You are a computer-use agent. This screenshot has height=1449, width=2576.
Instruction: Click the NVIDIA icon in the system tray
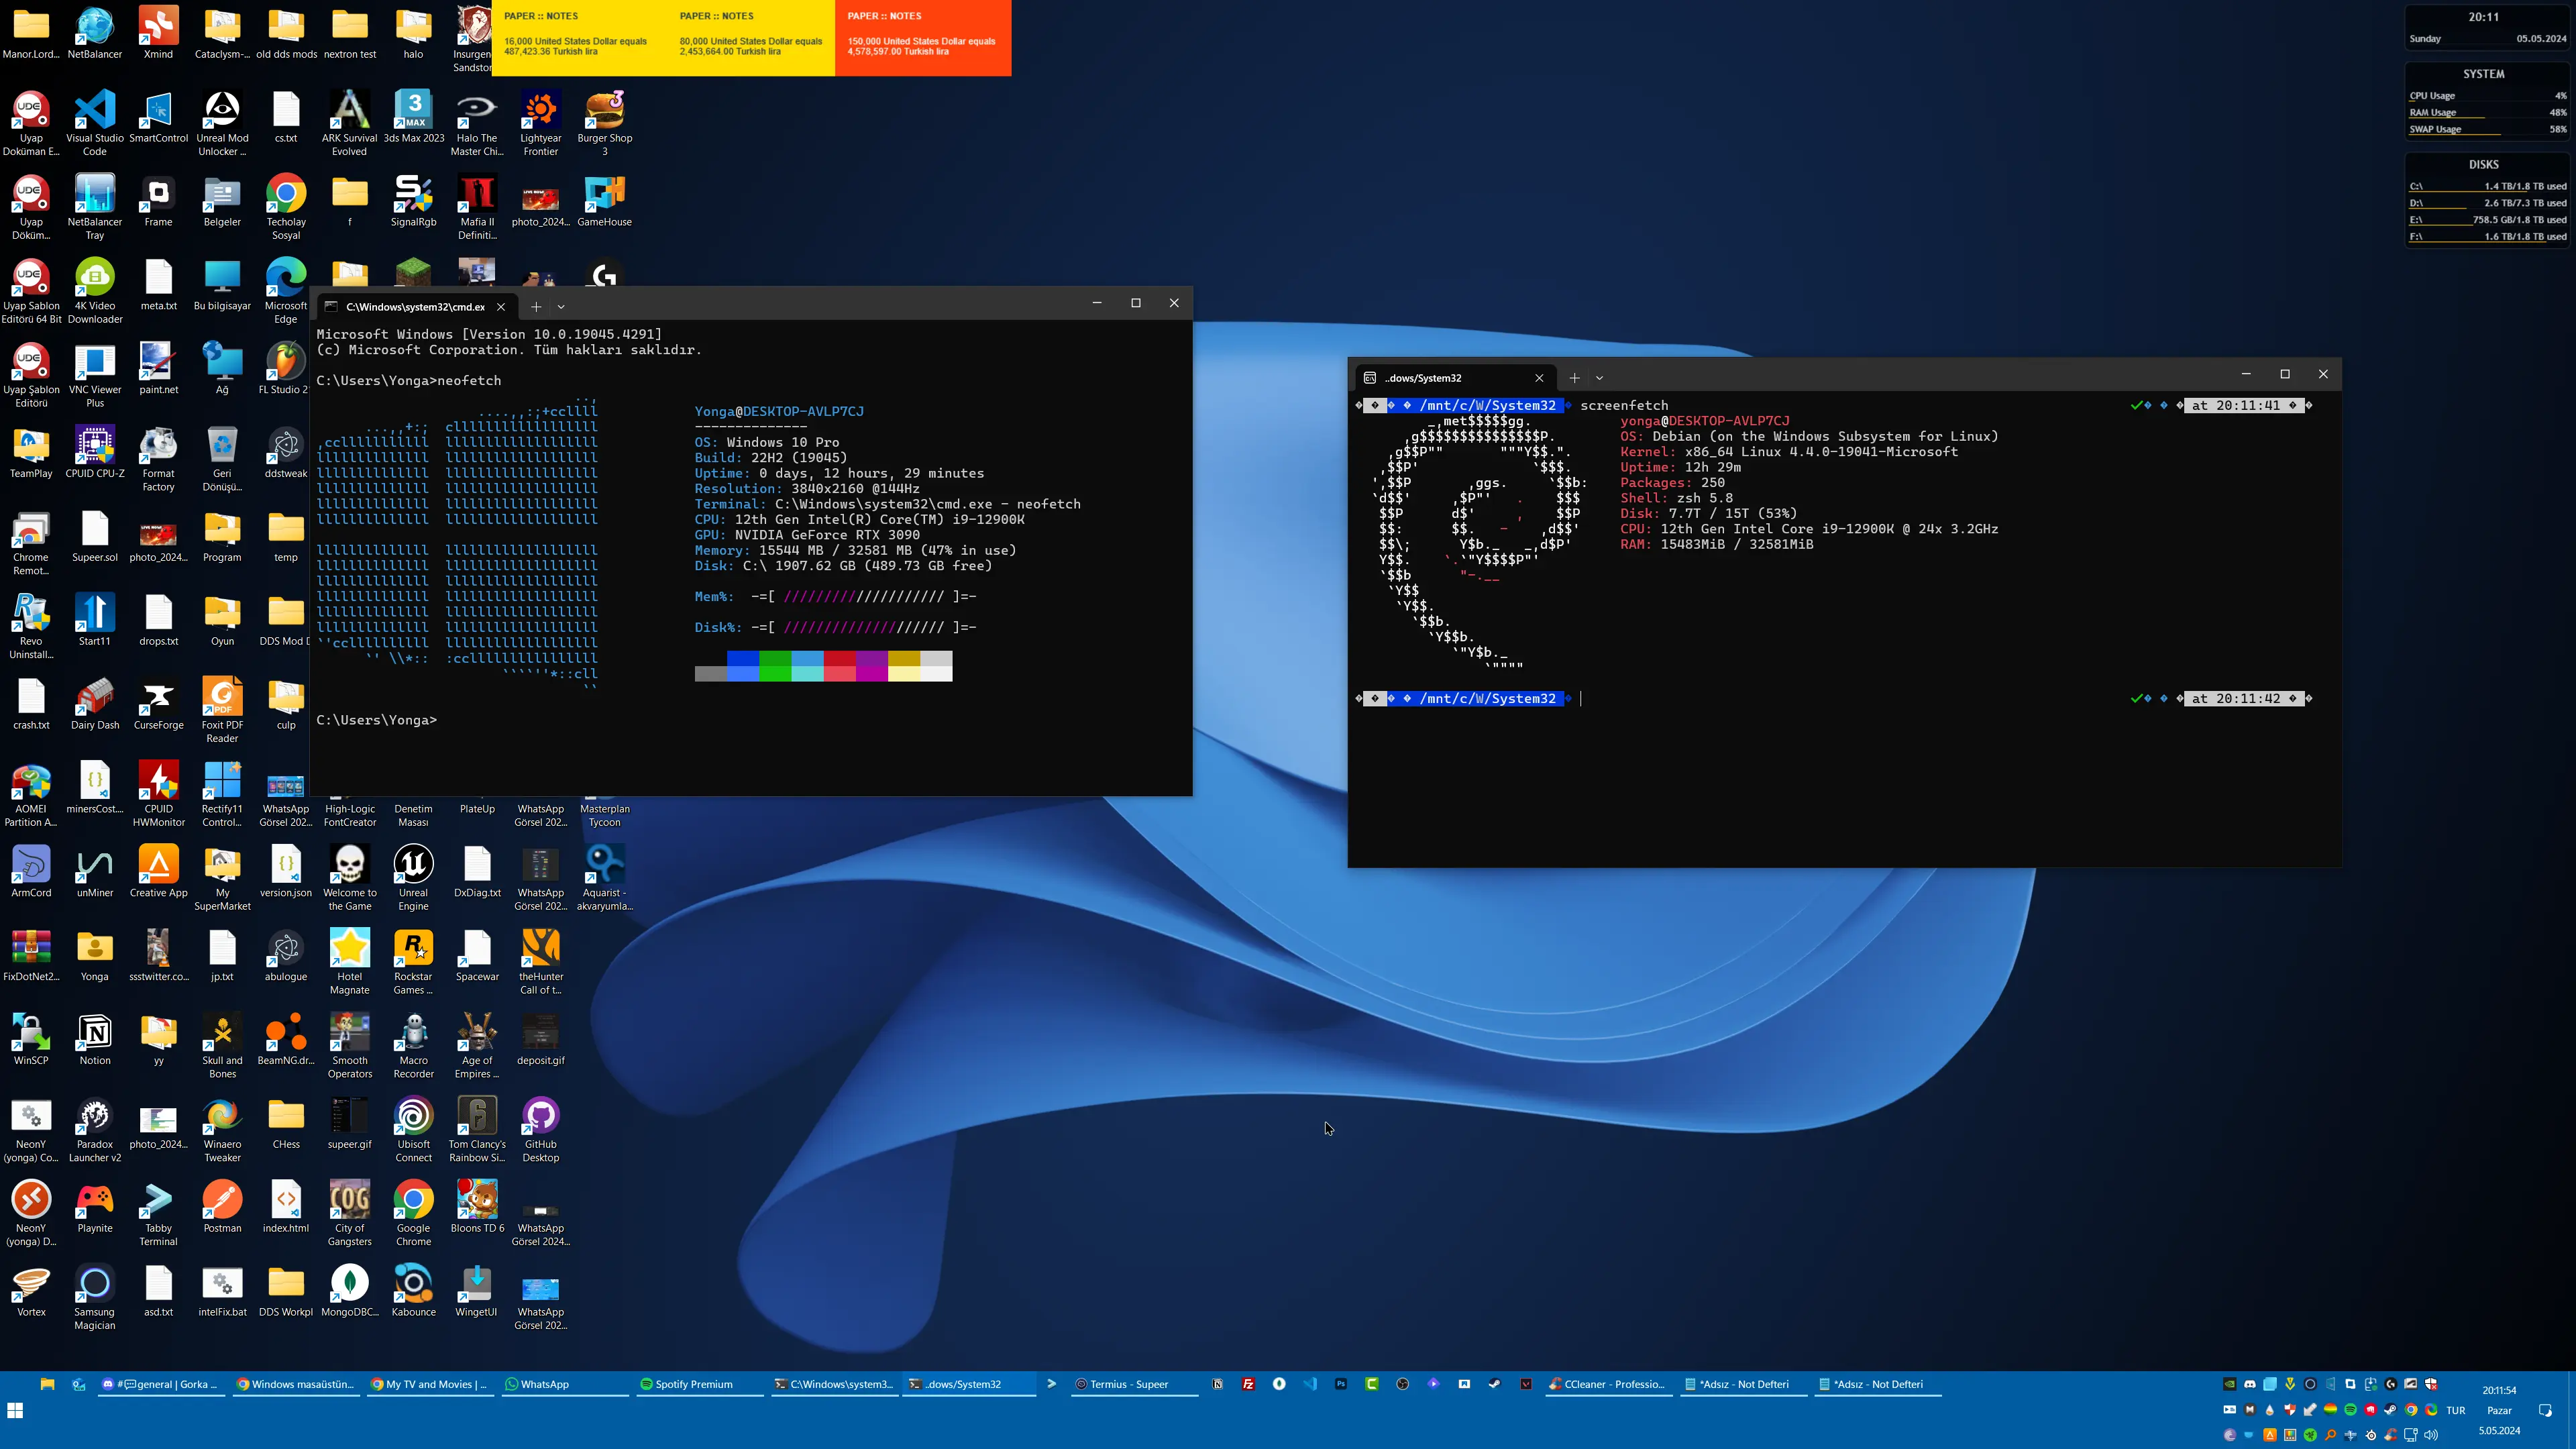2229,1384
